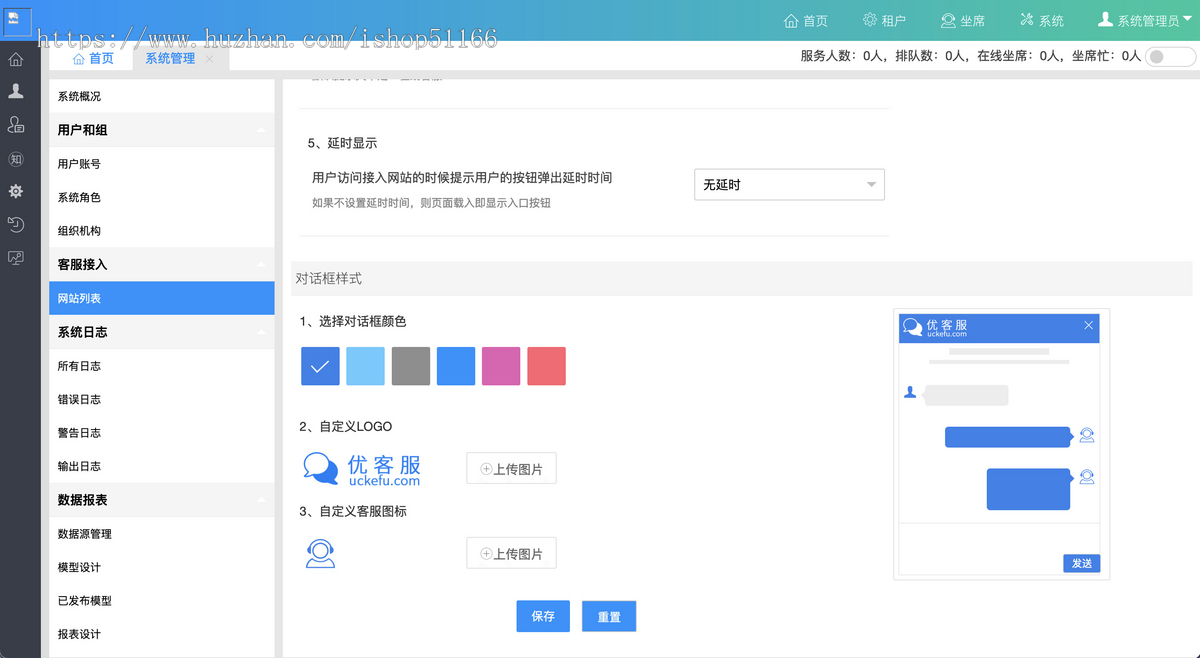Close the 系统管理 tab

point(210,59)
